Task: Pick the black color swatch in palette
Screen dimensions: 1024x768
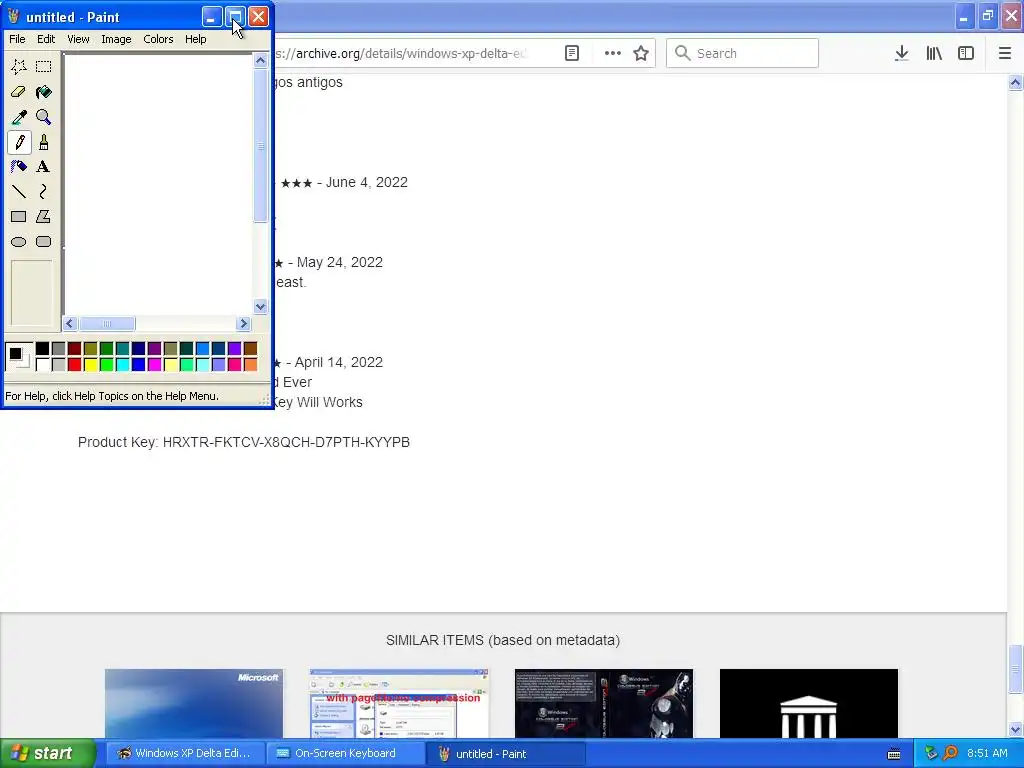Action: [x=42, y=349]
